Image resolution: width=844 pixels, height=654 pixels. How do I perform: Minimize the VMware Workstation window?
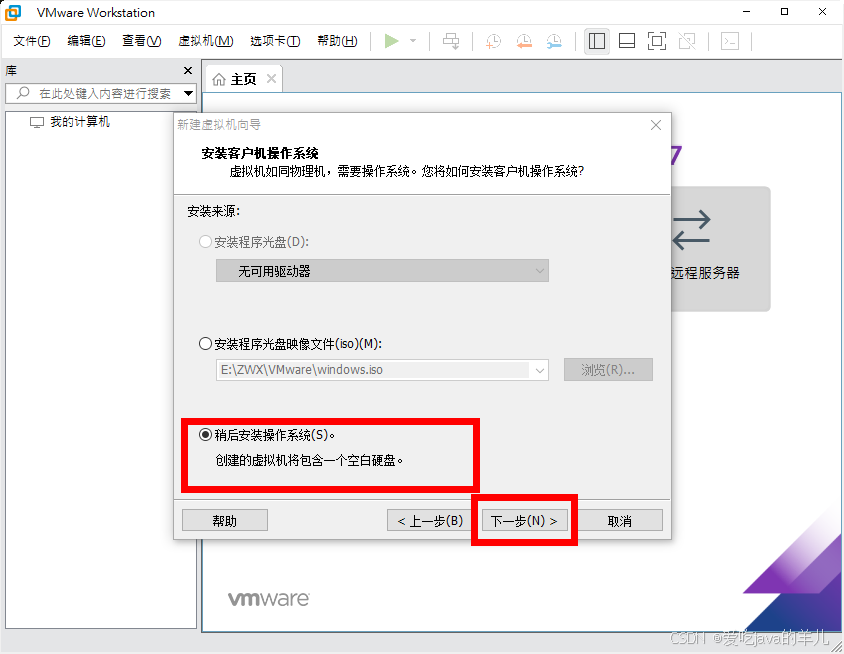coord(747,12)
